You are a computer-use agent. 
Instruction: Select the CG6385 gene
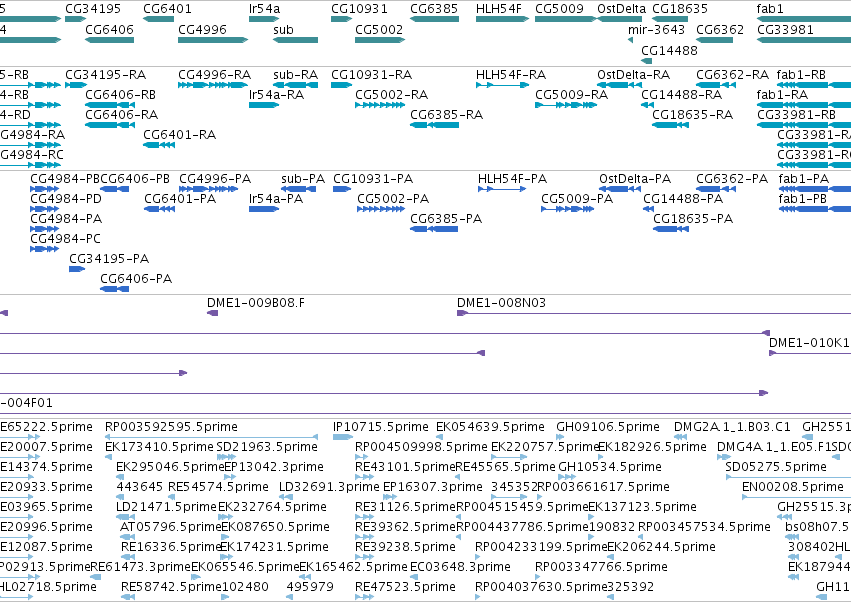click(434, 19)
